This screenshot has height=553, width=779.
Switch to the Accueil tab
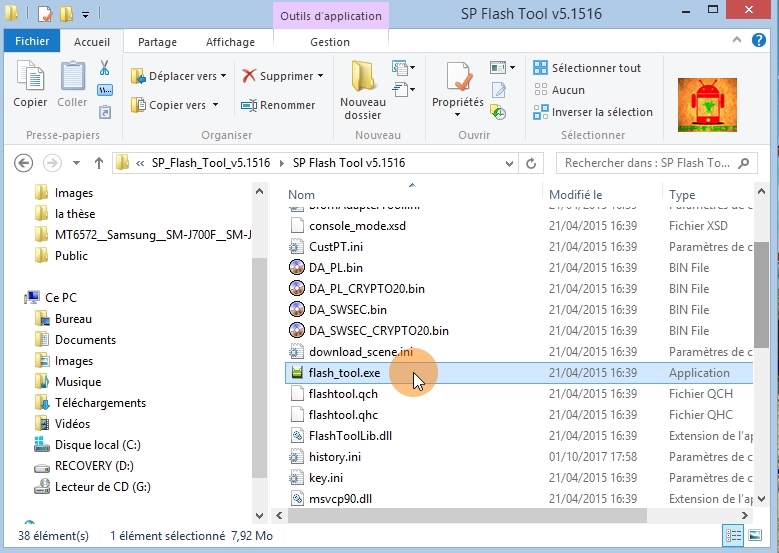[92, 42]
